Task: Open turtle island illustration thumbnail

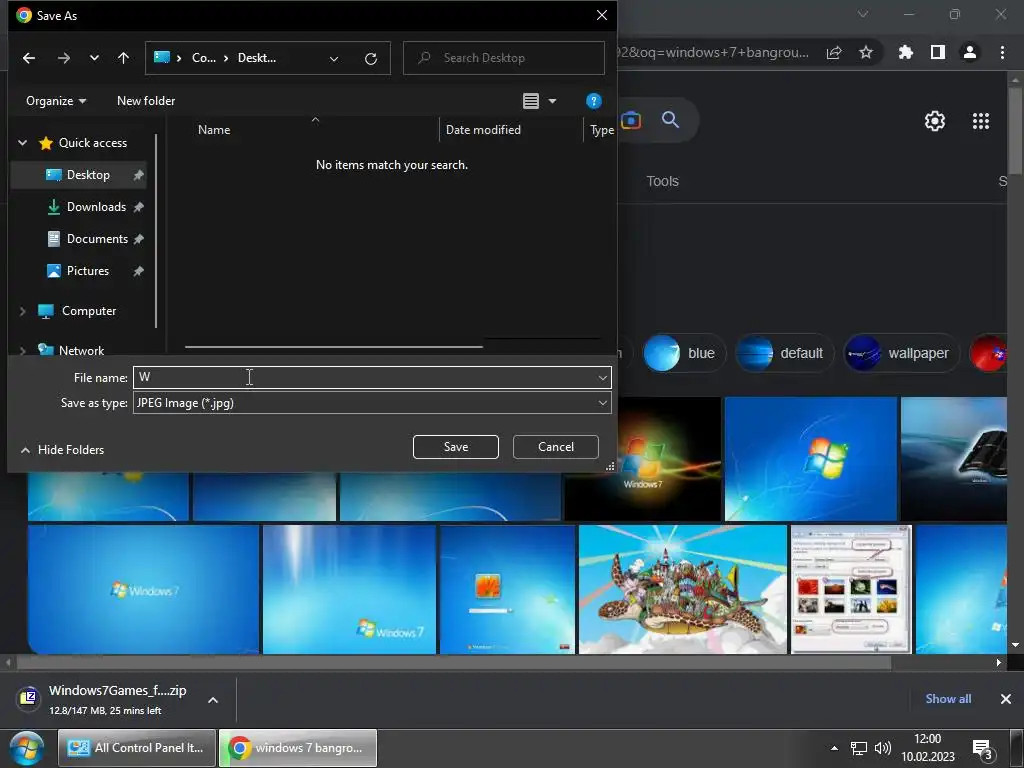Action: 682,589
